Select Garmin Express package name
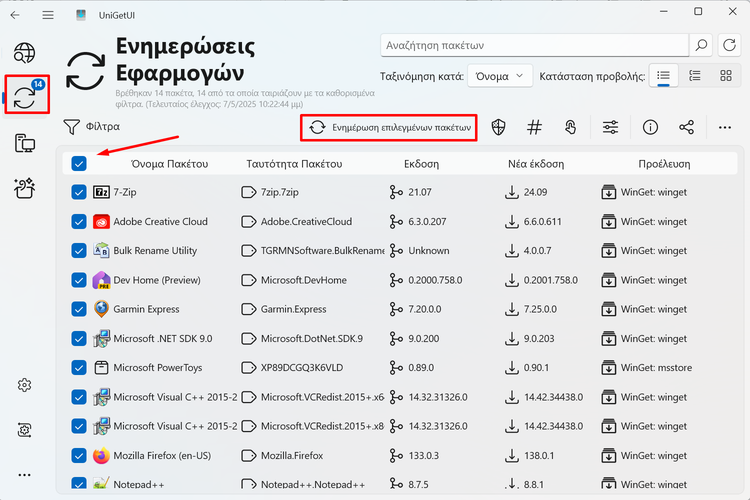 tap(146, 309)
